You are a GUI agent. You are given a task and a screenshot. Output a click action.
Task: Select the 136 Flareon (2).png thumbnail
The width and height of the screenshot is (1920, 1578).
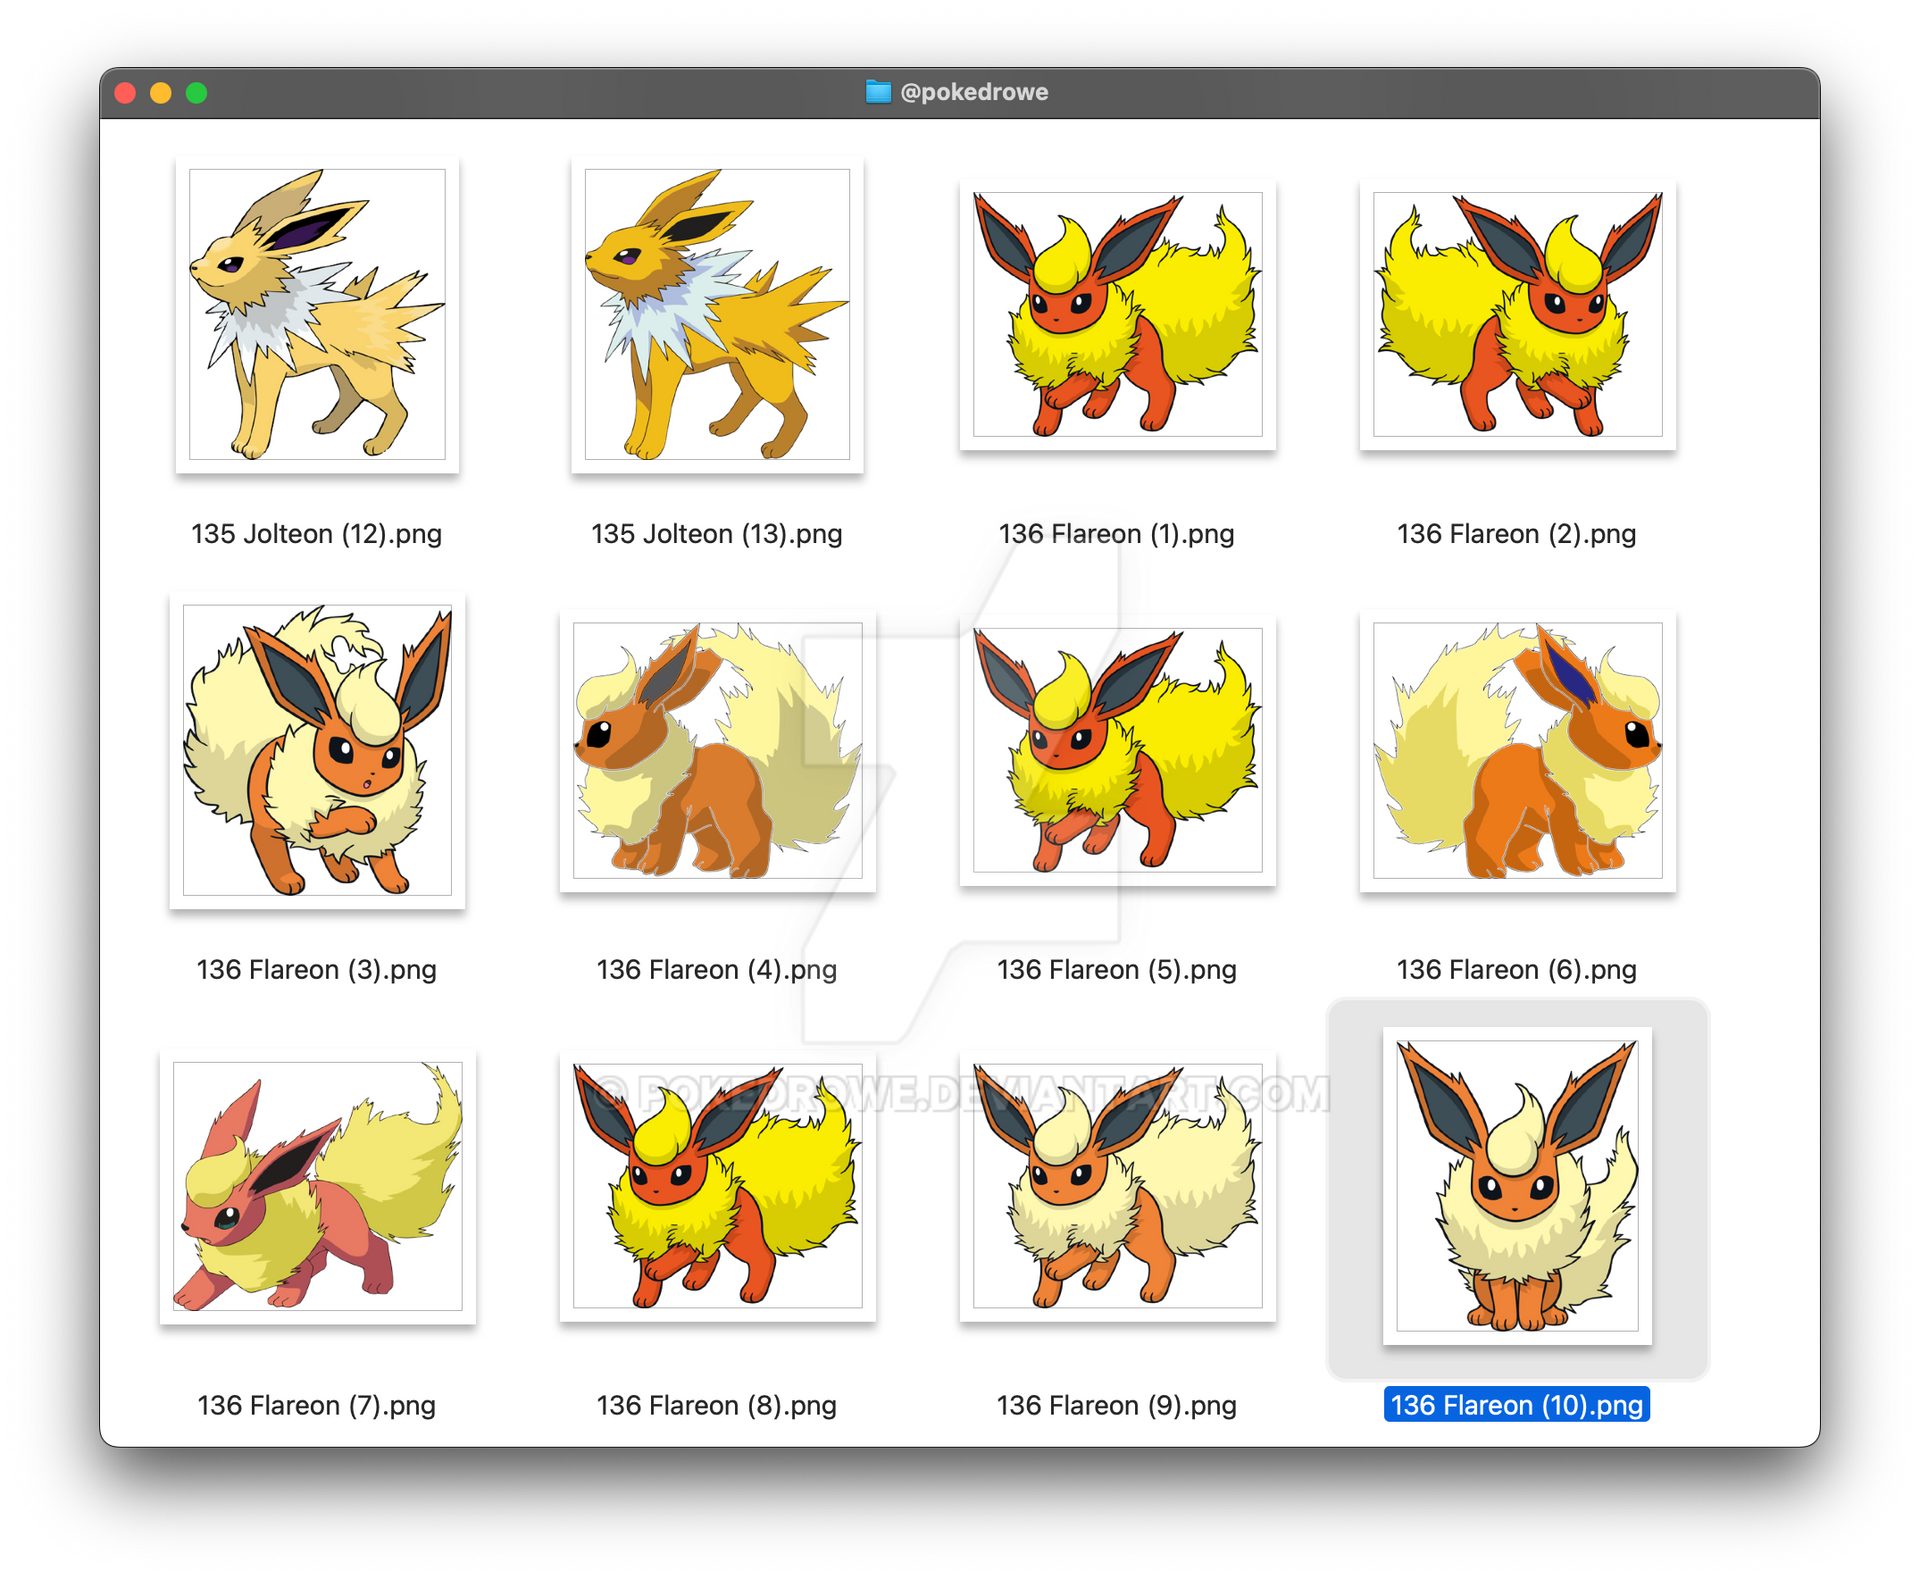coord(1517,314)
